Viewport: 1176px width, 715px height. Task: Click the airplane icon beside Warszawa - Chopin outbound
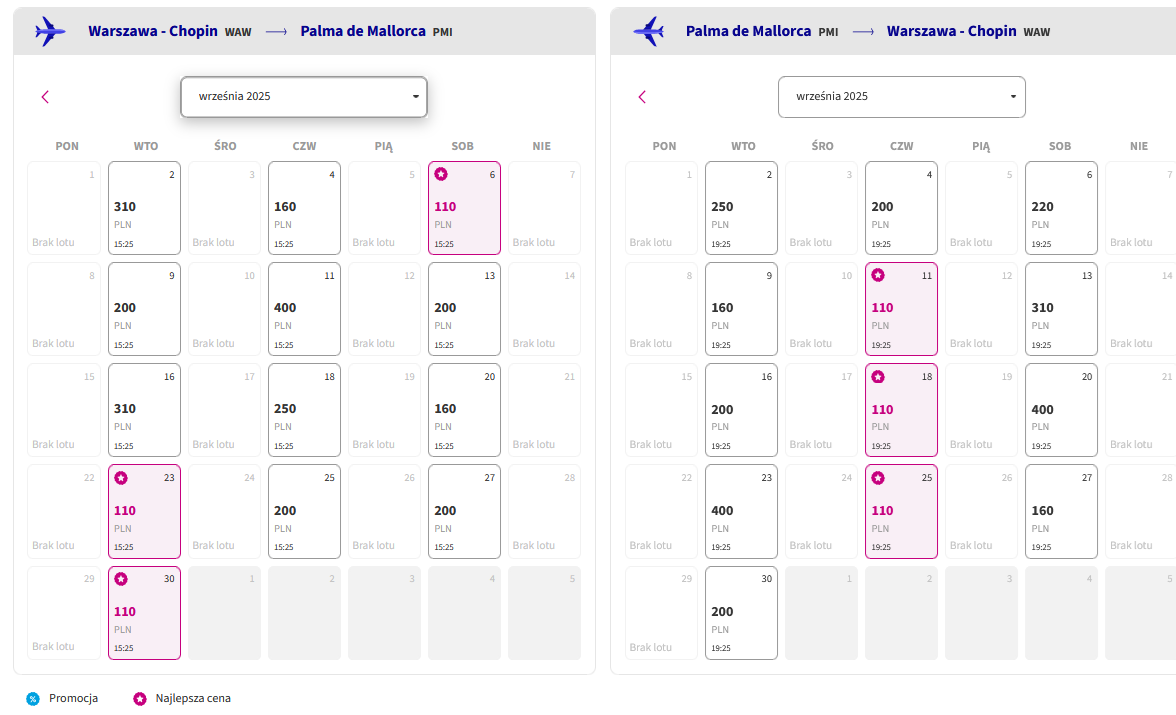(x=50, y=32)
